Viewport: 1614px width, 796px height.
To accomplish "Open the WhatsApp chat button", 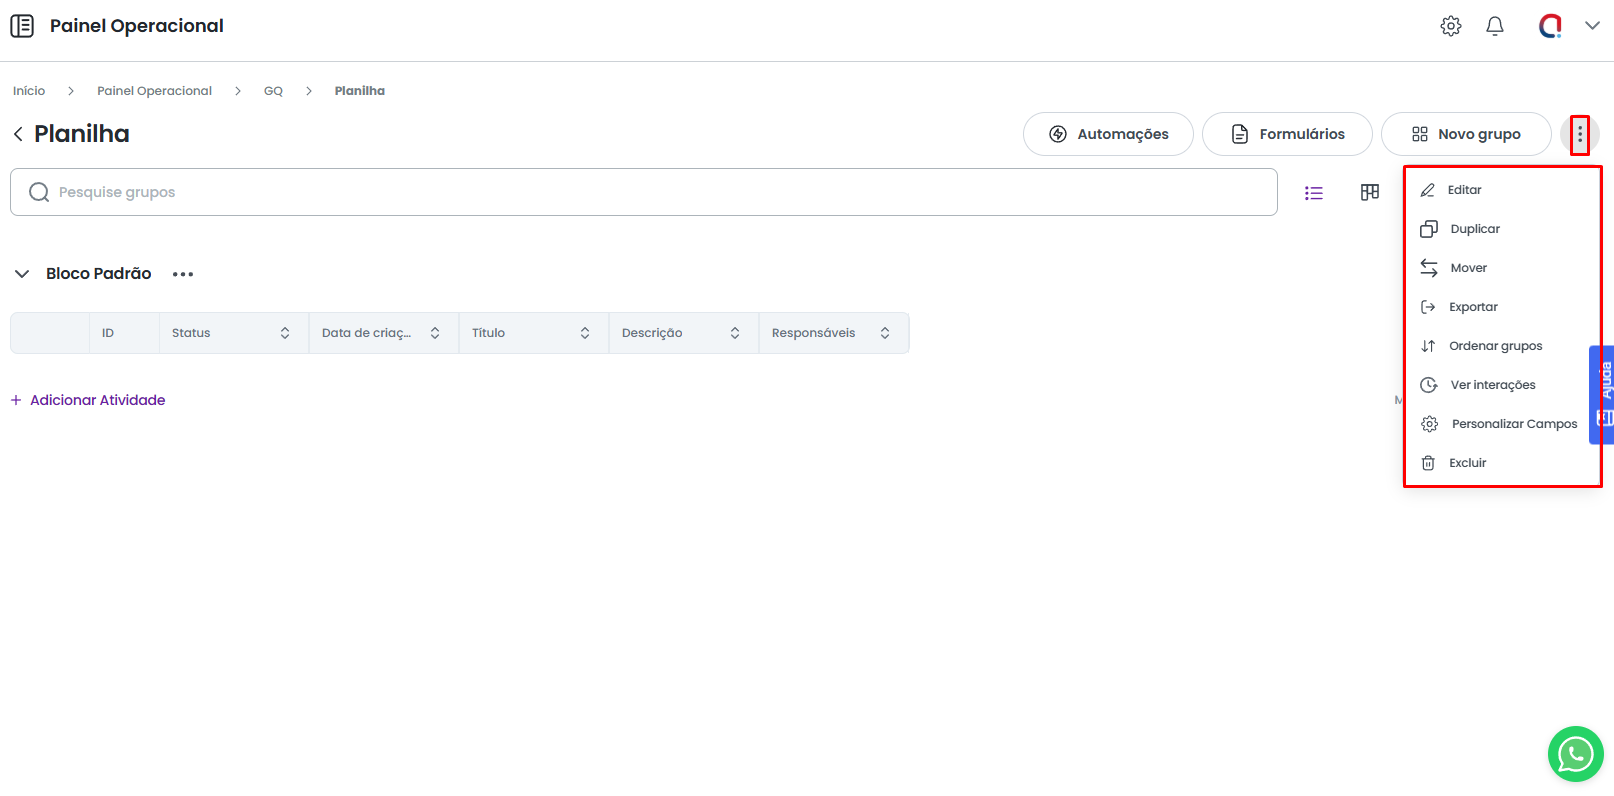I will 1575,754.
